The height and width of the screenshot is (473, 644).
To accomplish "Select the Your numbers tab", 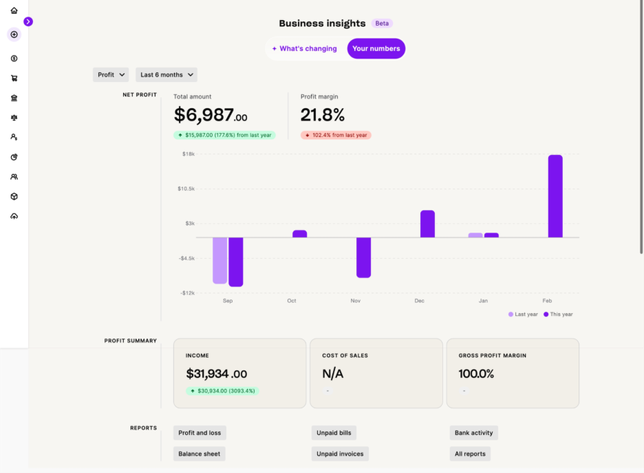I will coord(376,48).
